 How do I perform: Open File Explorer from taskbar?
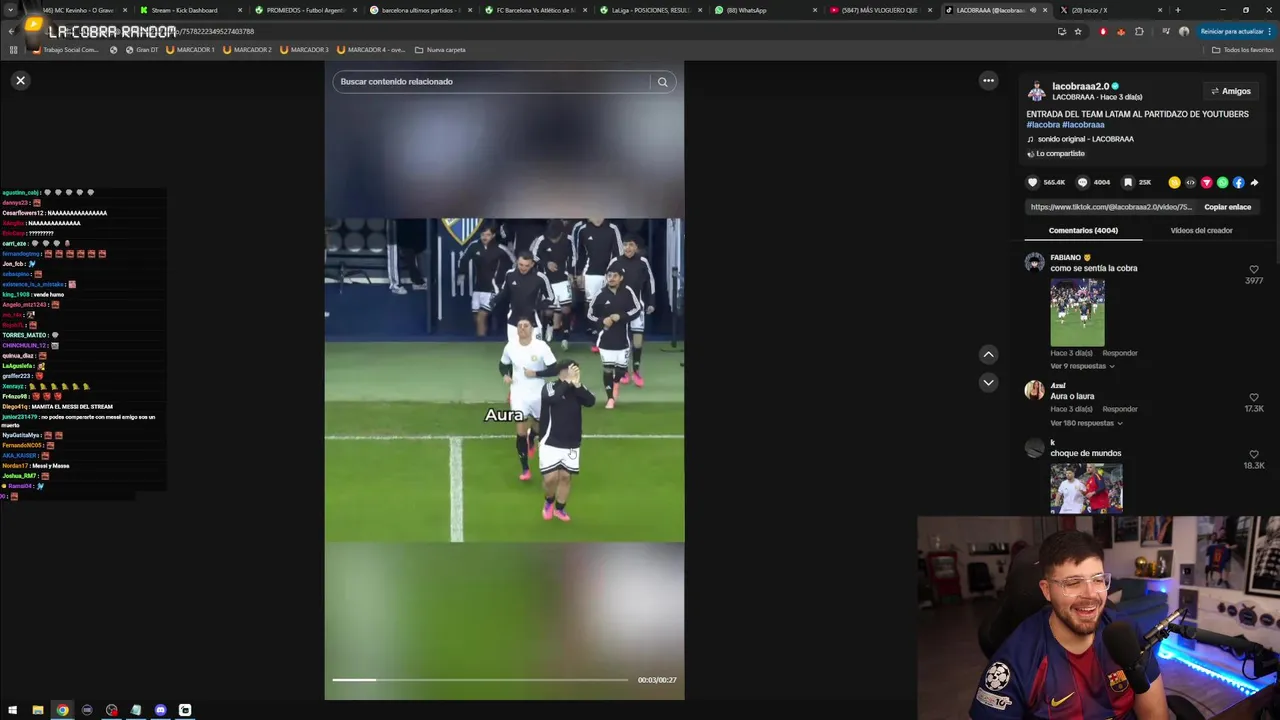coord(38,710)
